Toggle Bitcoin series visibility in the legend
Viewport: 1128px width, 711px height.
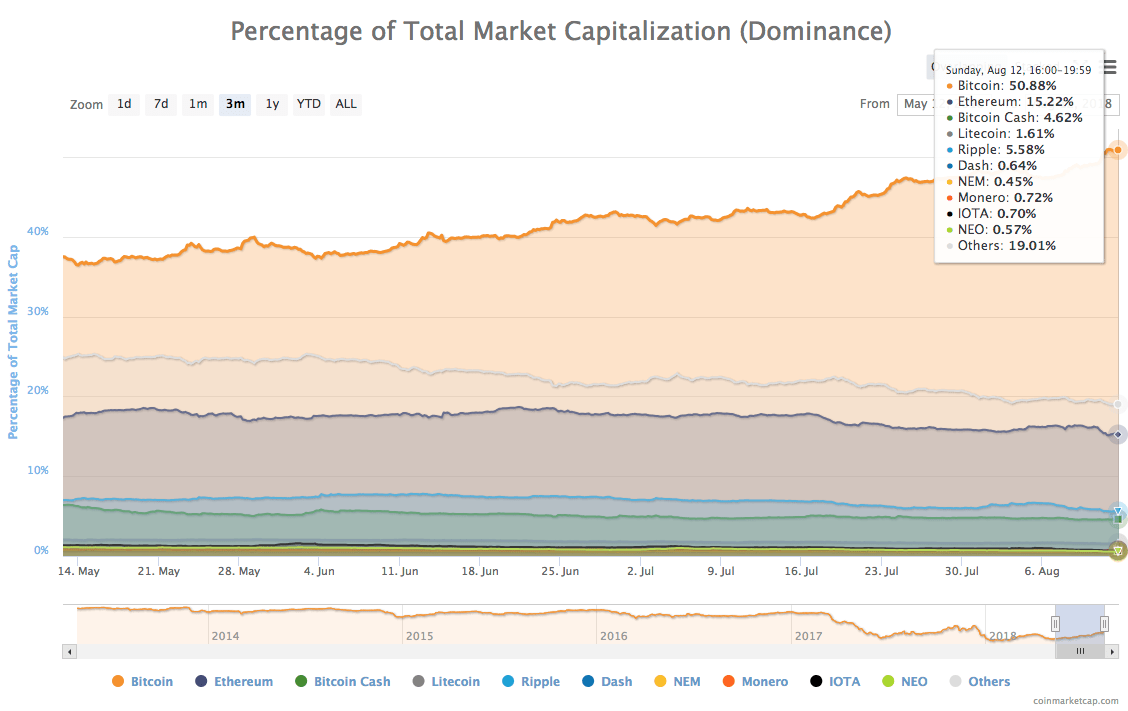point(143,681)
